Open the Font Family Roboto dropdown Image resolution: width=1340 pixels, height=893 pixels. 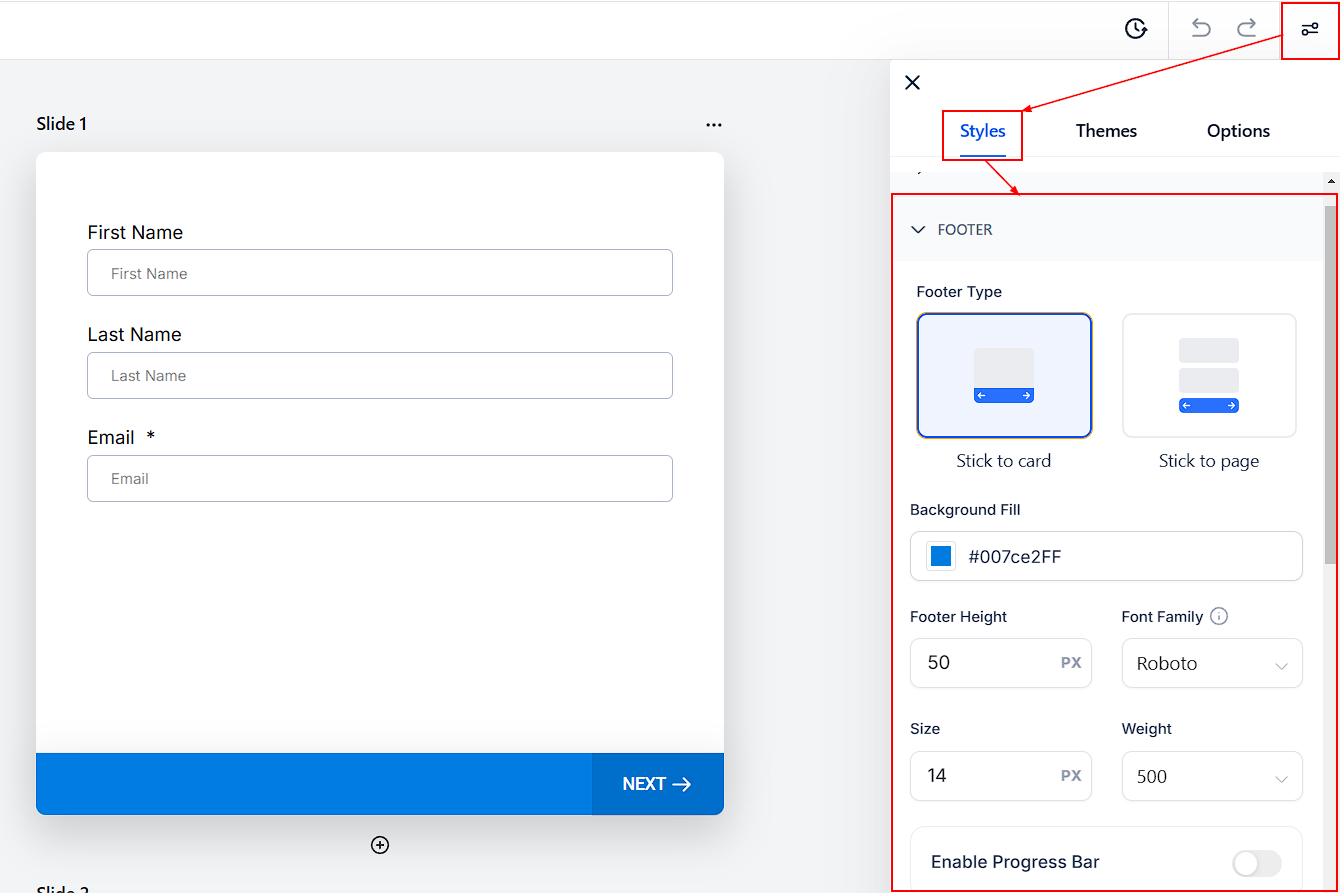click(x=1212, y=664)
